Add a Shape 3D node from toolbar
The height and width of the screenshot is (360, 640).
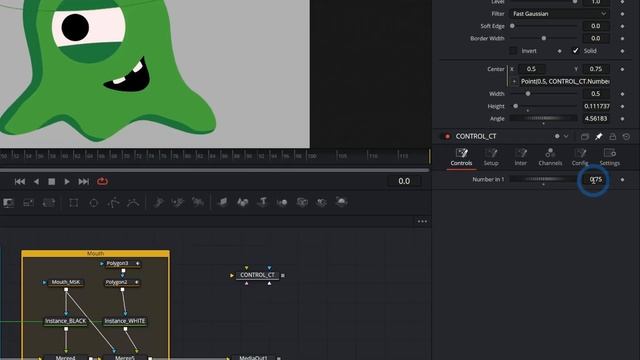242,202
